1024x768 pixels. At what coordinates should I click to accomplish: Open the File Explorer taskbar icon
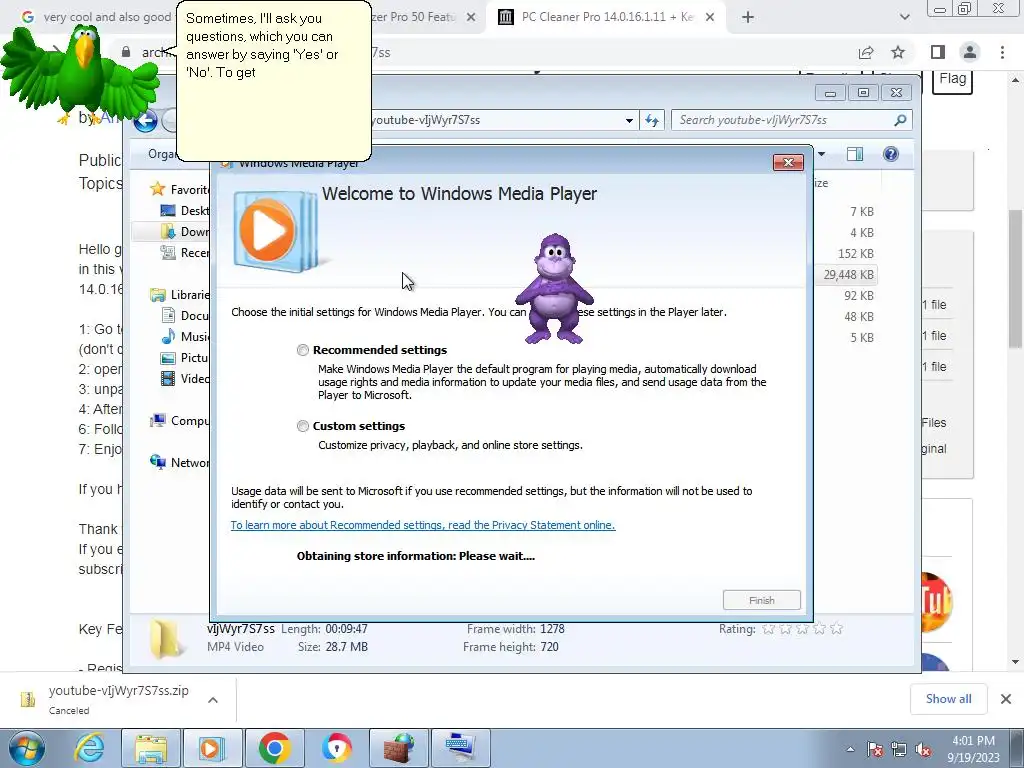click(151, 748)
